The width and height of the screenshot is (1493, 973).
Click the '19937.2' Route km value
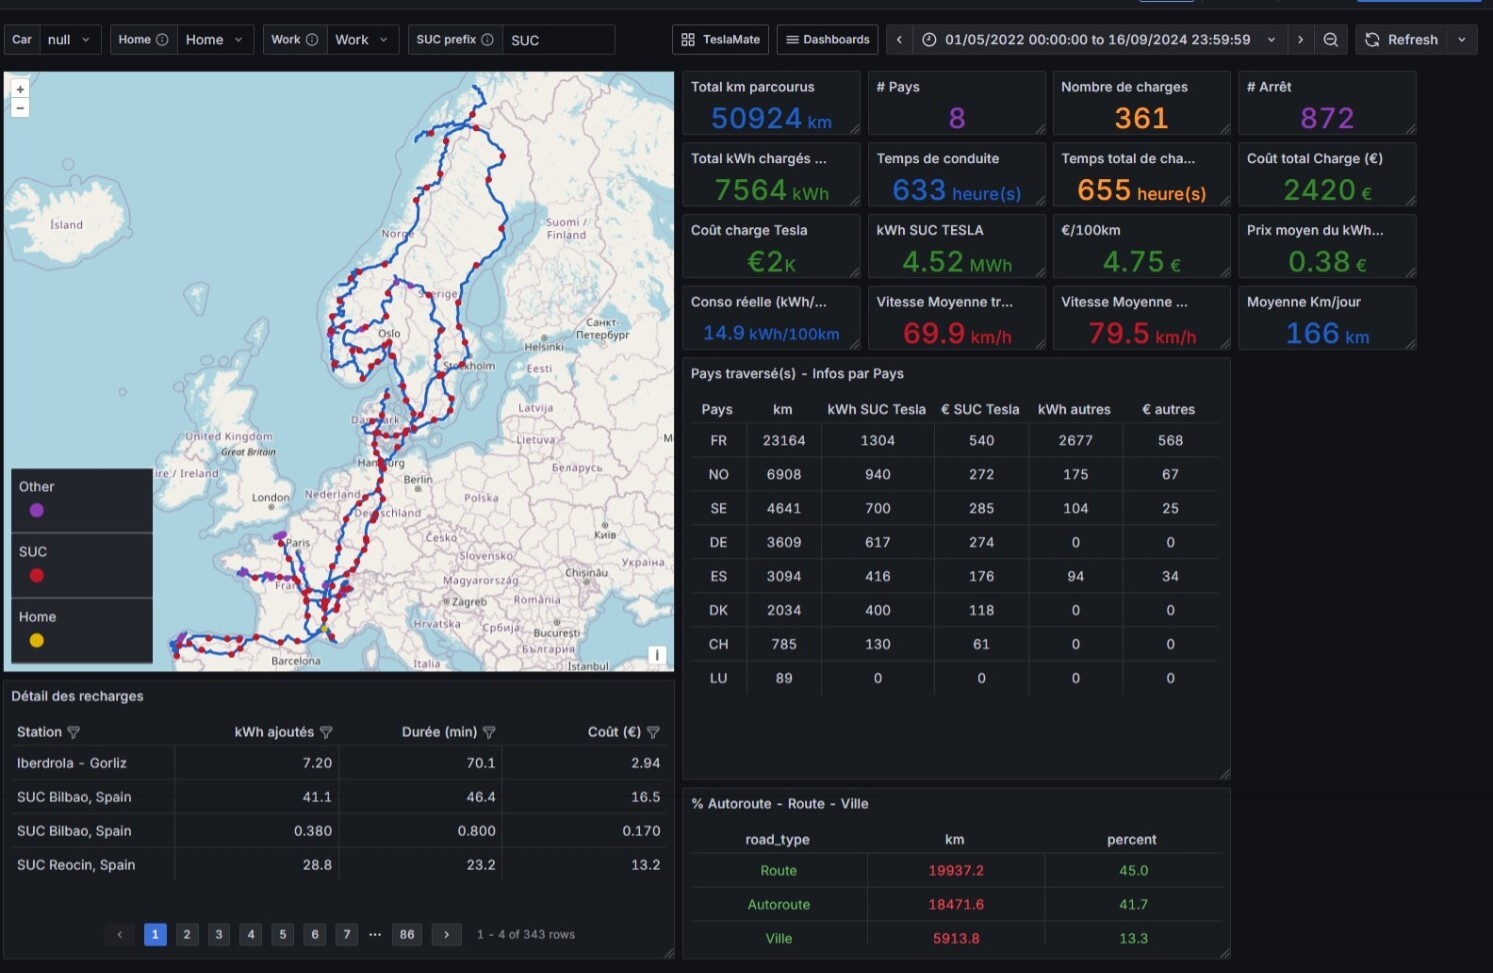point(956,871)
